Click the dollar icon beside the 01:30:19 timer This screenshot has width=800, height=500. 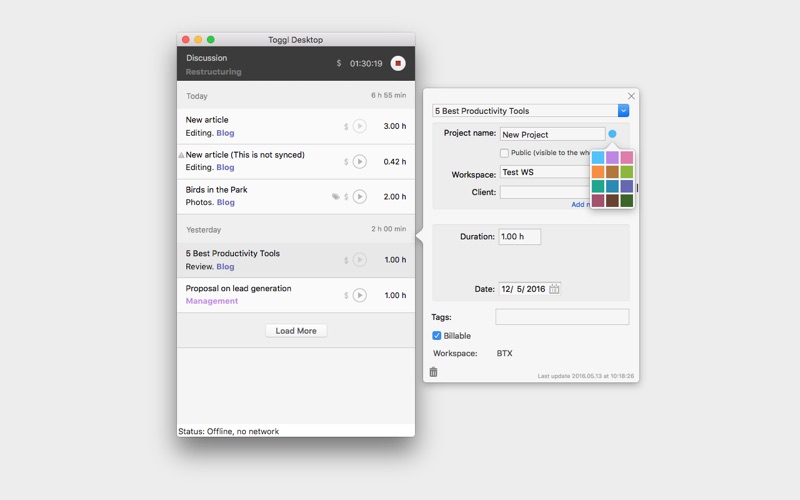point(339,63)
